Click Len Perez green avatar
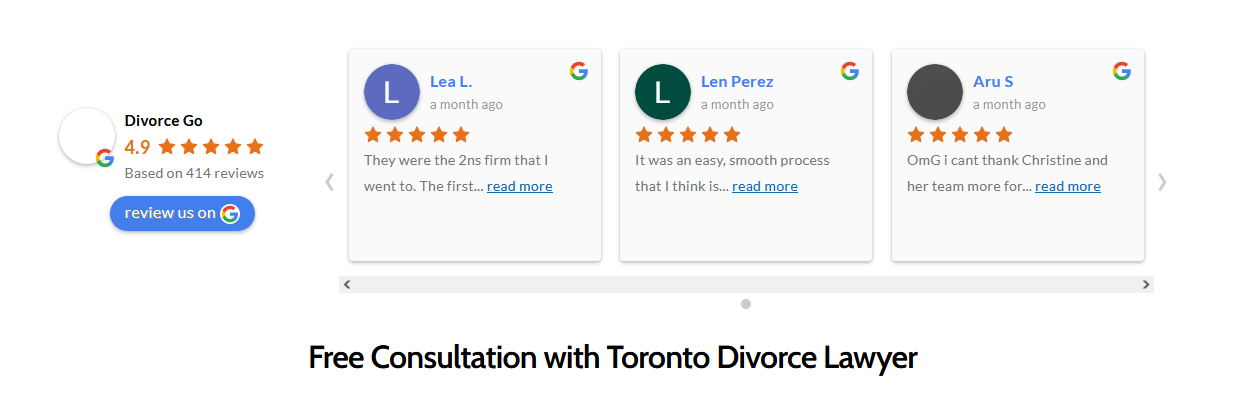Image resolution: width=1240 pixels, height=402 pixels. pyautogui.click(x=663, y=92)
